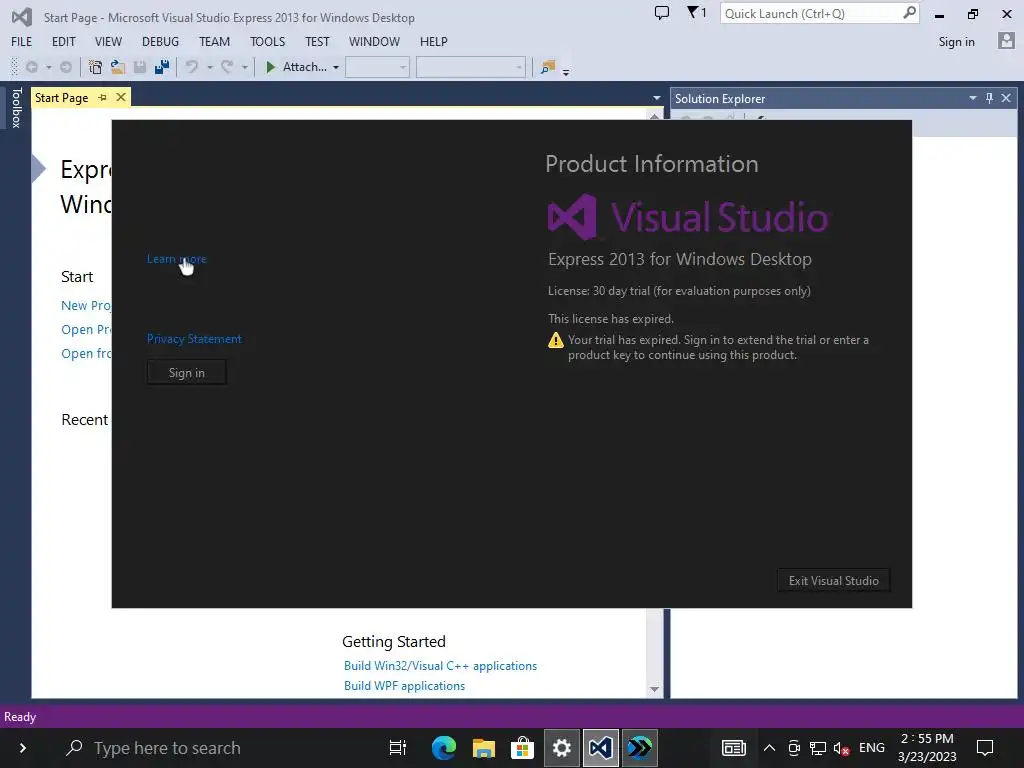This screenshot has height=768, width=1024.
Task: Show hidden tray icons chevron
Action: [769, 748]
